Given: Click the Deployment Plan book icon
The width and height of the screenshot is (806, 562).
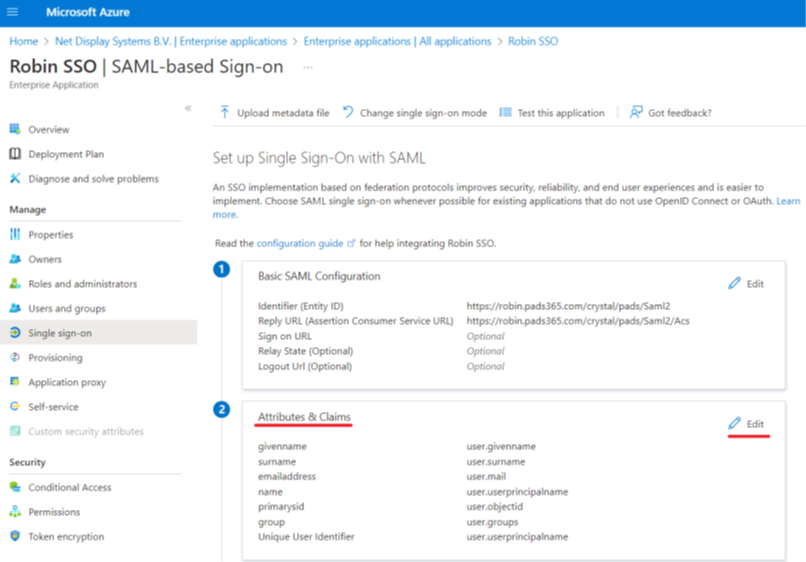Looking at the screenshot, I should click(15, 154).
